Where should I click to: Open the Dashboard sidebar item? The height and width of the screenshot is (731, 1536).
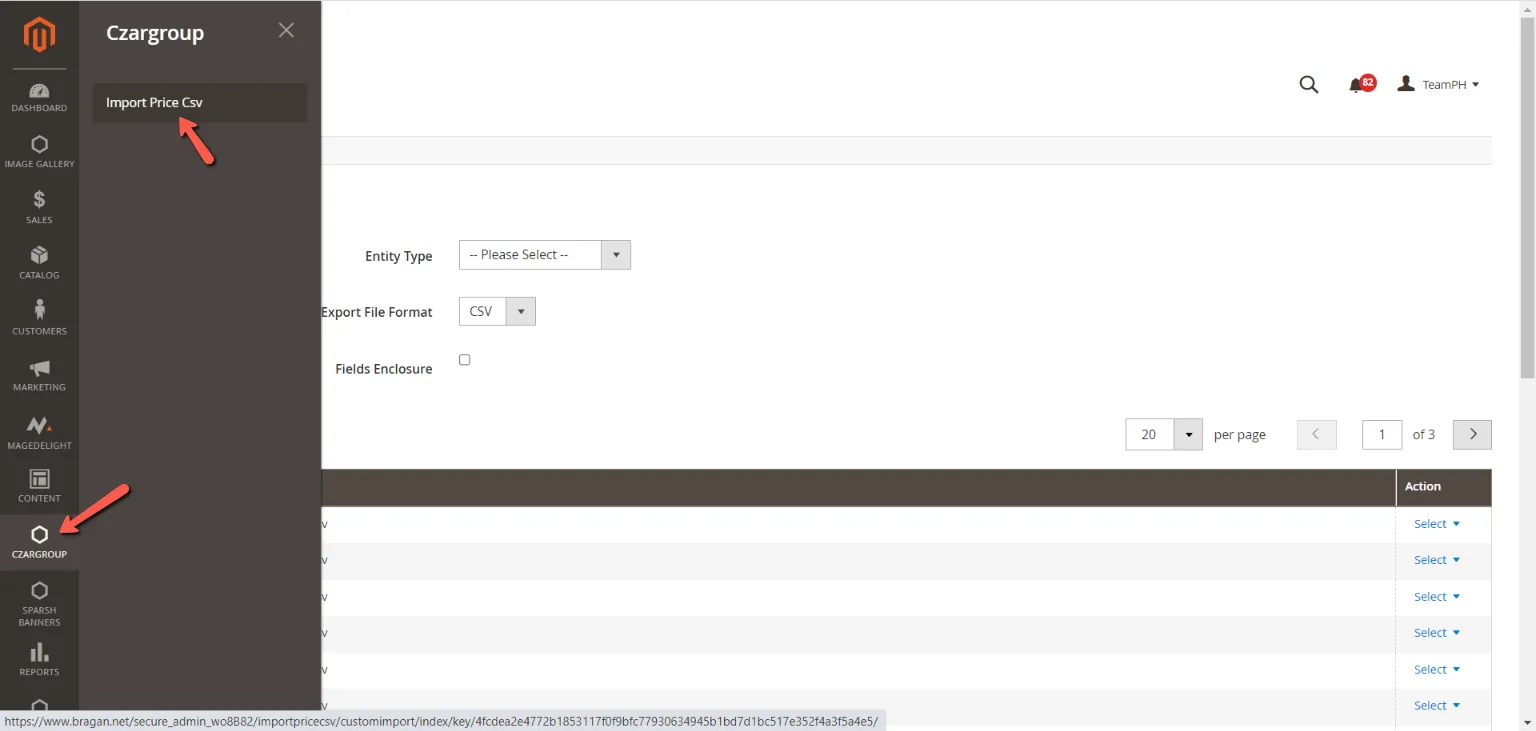39,97
